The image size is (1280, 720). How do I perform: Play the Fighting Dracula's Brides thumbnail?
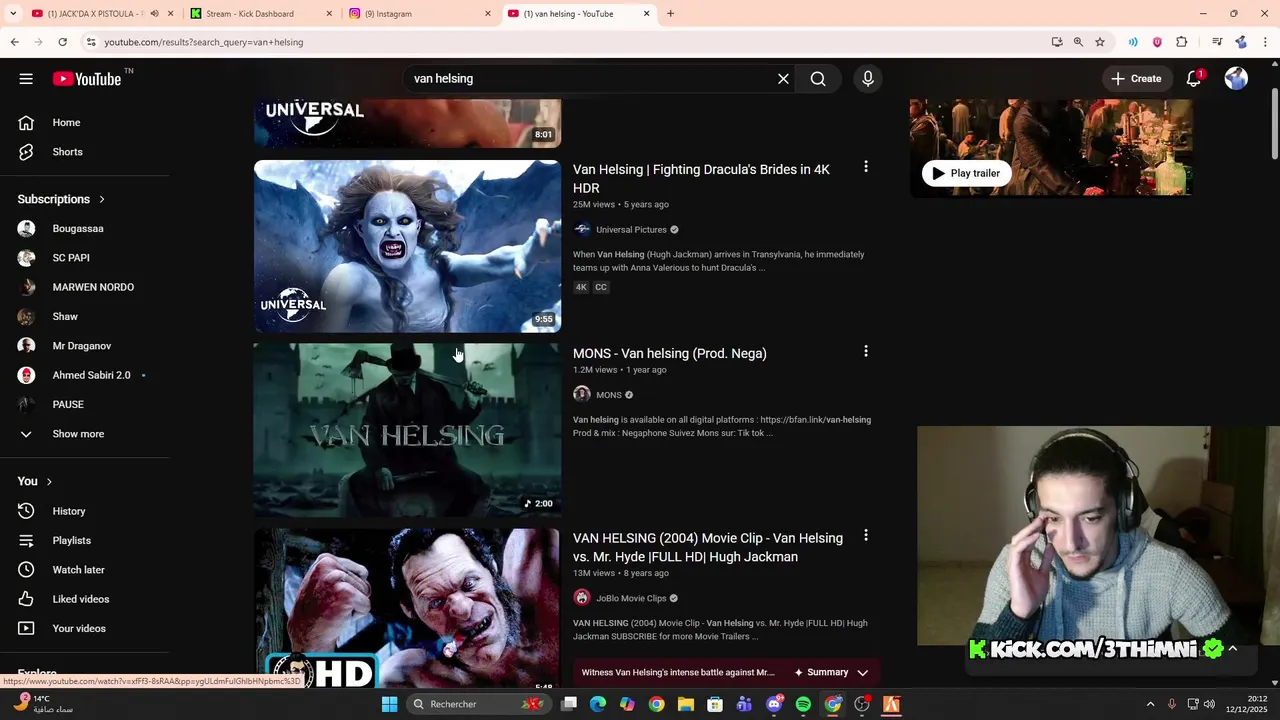(407, 246)
